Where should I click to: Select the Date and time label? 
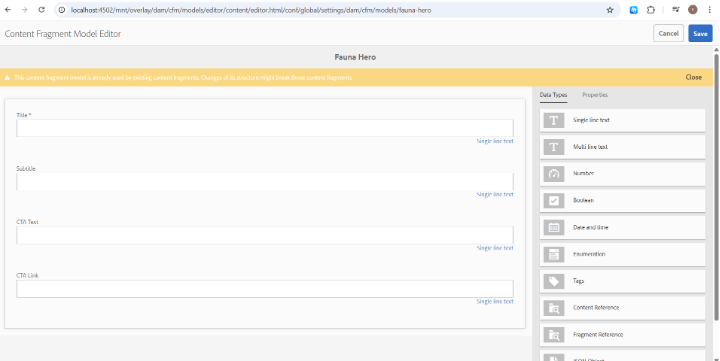(x=591, y=227)
